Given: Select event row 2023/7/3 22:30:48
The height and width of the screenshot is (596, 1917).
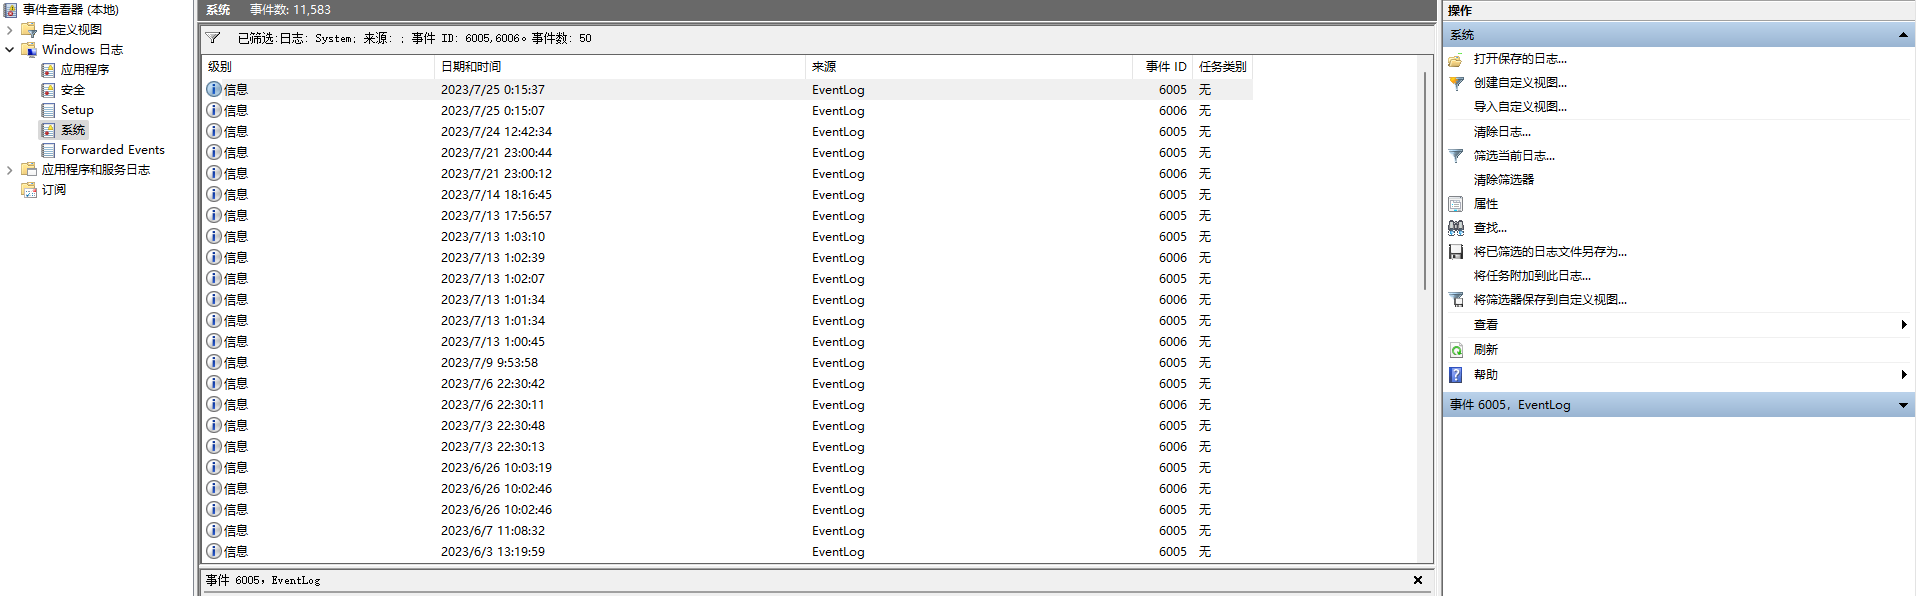Looking at the screenshot, I should point(727,426).
